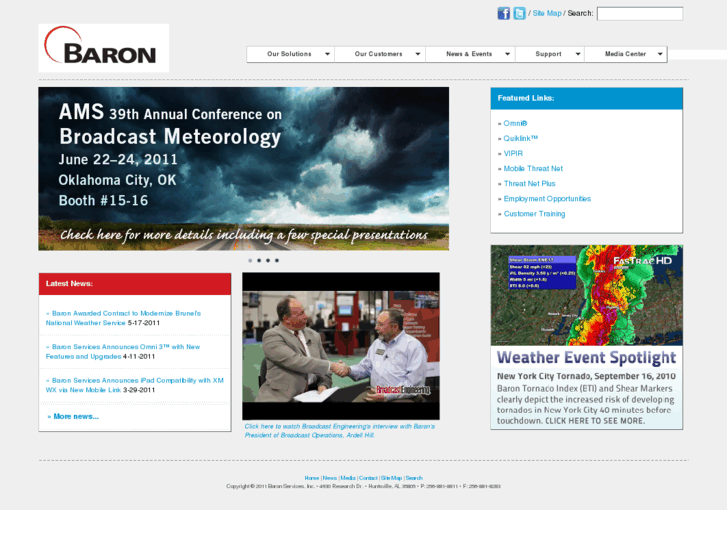The image size is (727, 545).
Task: Expand the Our Solutions dropdown arrow
Action: click(x=327, y=54)
